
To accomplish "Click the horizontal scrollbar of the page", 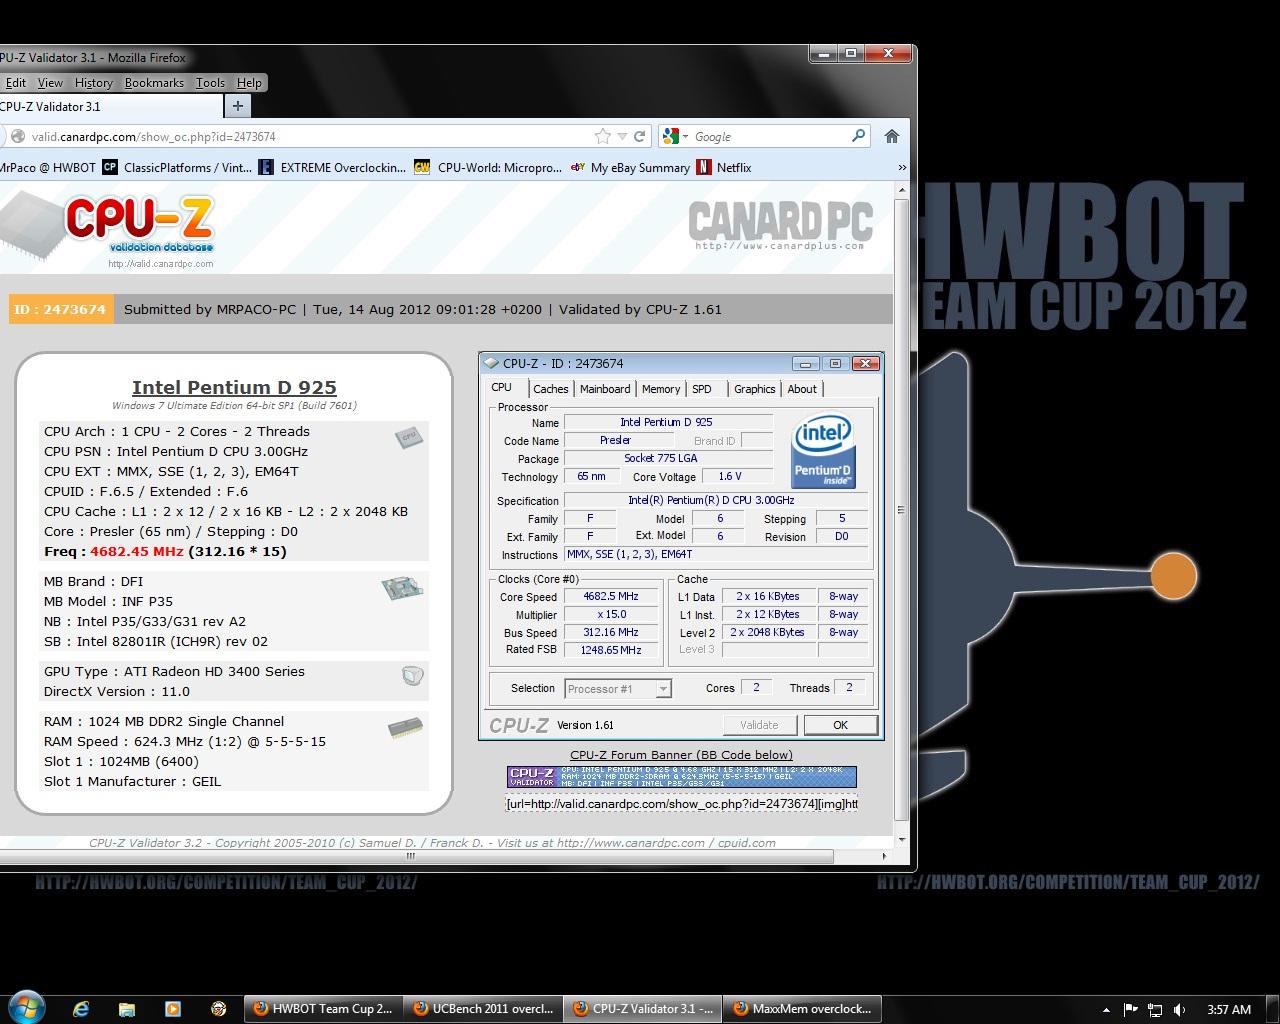I will click(x=410, y=856).
